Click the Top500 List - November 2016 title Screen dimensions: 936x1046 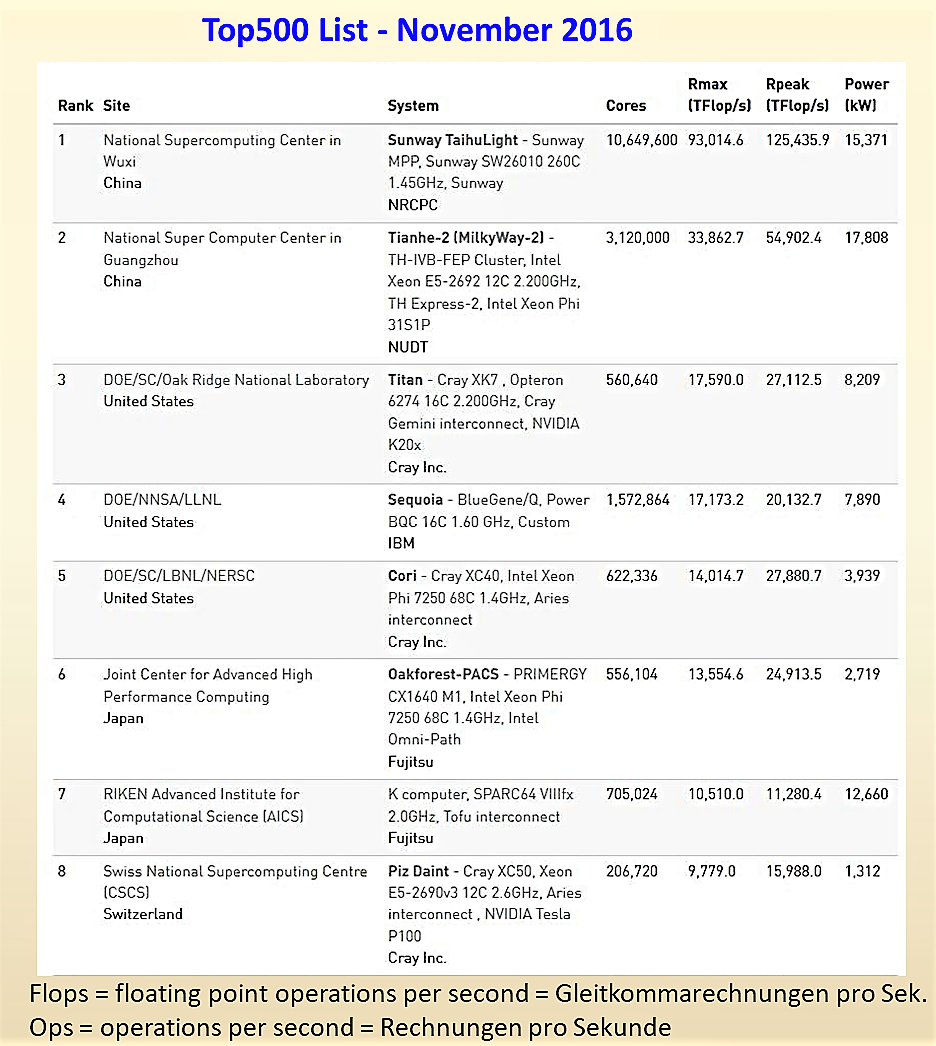pos(417,30)
